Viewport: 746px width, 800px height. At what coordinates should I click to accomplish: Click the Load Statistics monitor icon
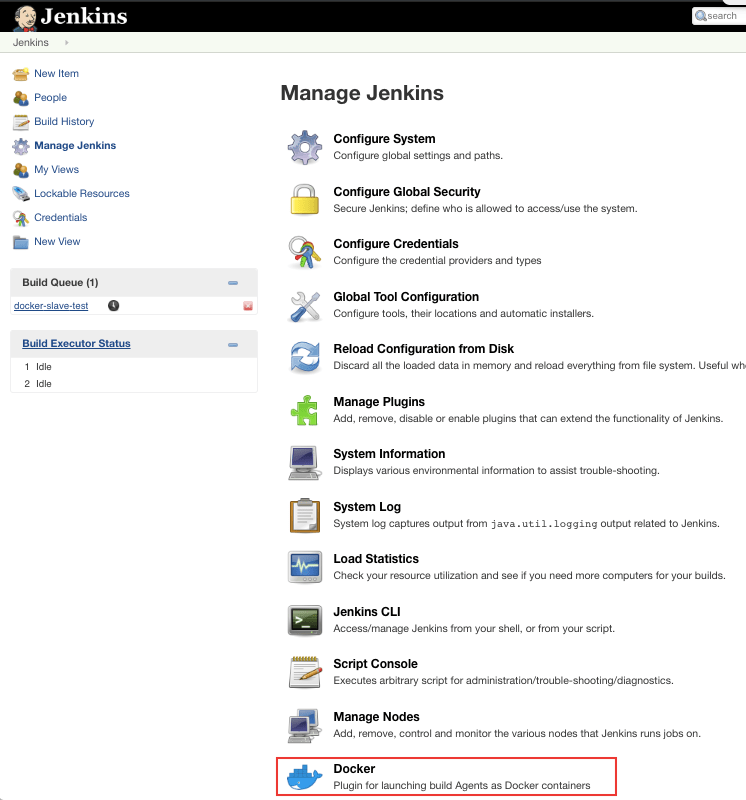tap(305, 567)
